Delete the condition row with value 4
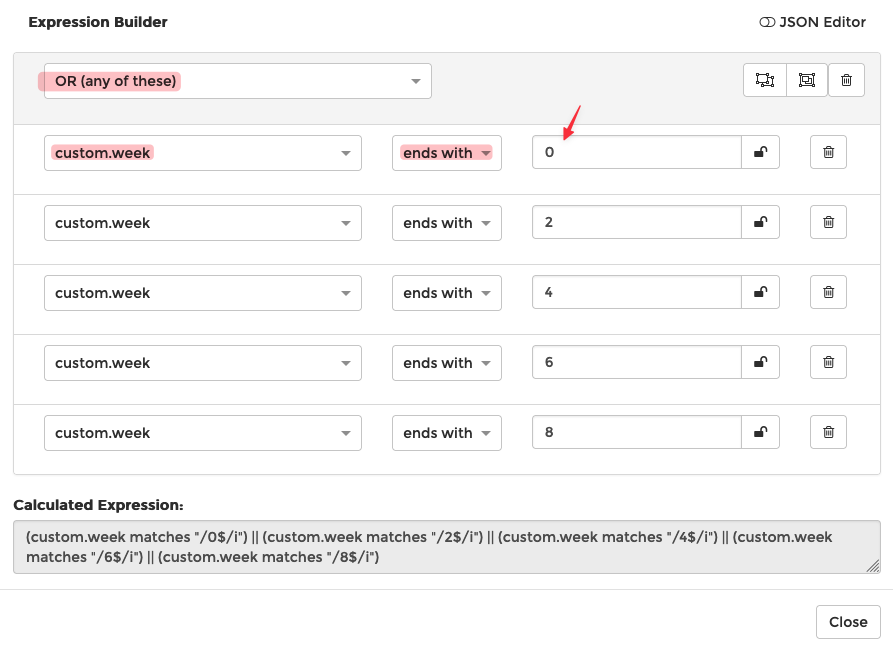This screenshot has height=652, width=893. coord(828,292)
